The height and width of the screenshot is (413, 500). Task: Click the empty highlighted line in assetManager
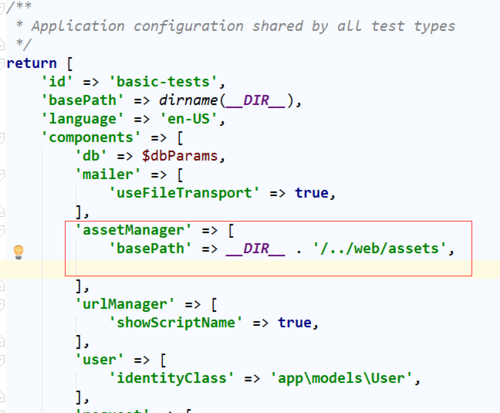coord(250,269)
